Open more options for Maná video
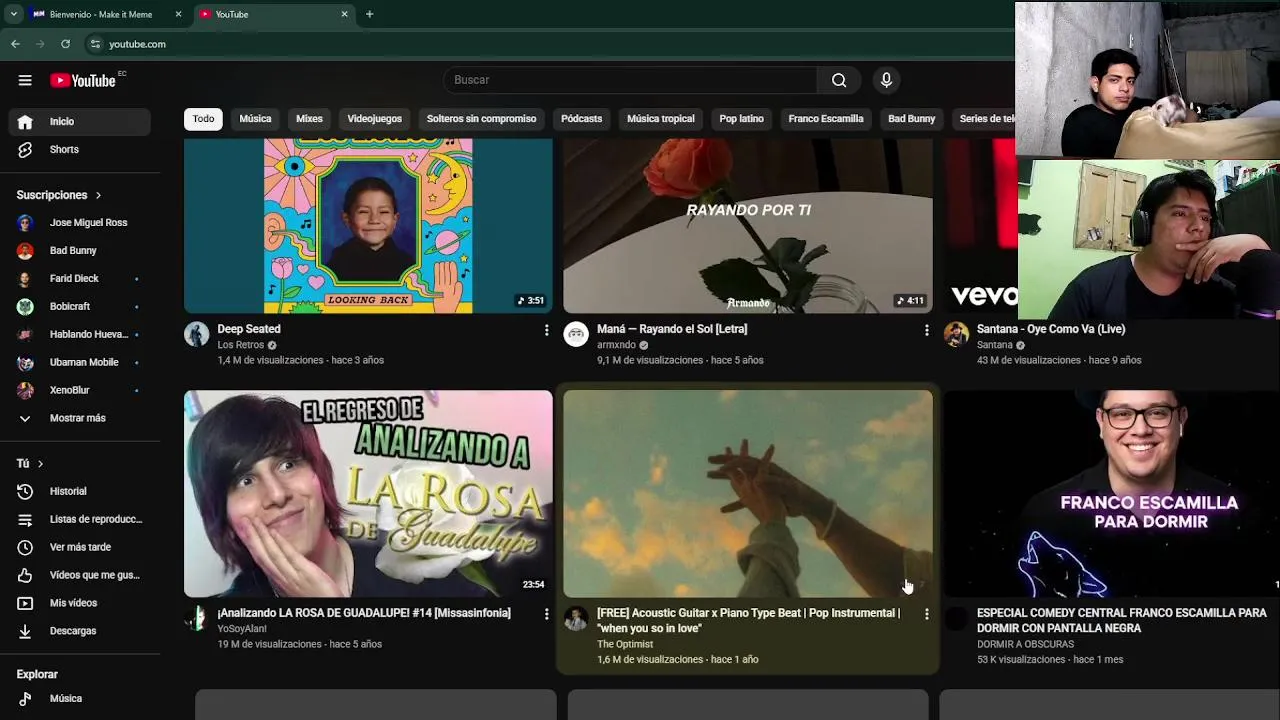The height and width of the screenshot is (720, 1280). [926, 330]
